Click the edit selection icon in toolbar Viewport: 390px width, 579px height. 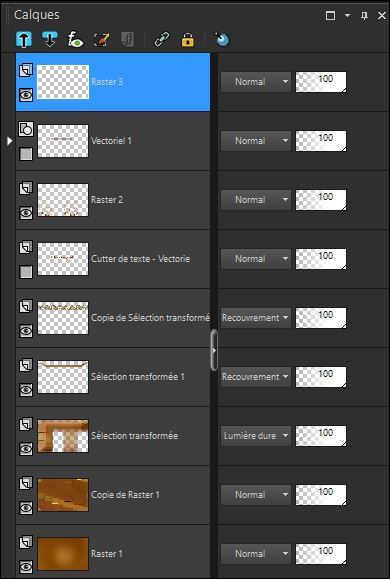(101, 40)
